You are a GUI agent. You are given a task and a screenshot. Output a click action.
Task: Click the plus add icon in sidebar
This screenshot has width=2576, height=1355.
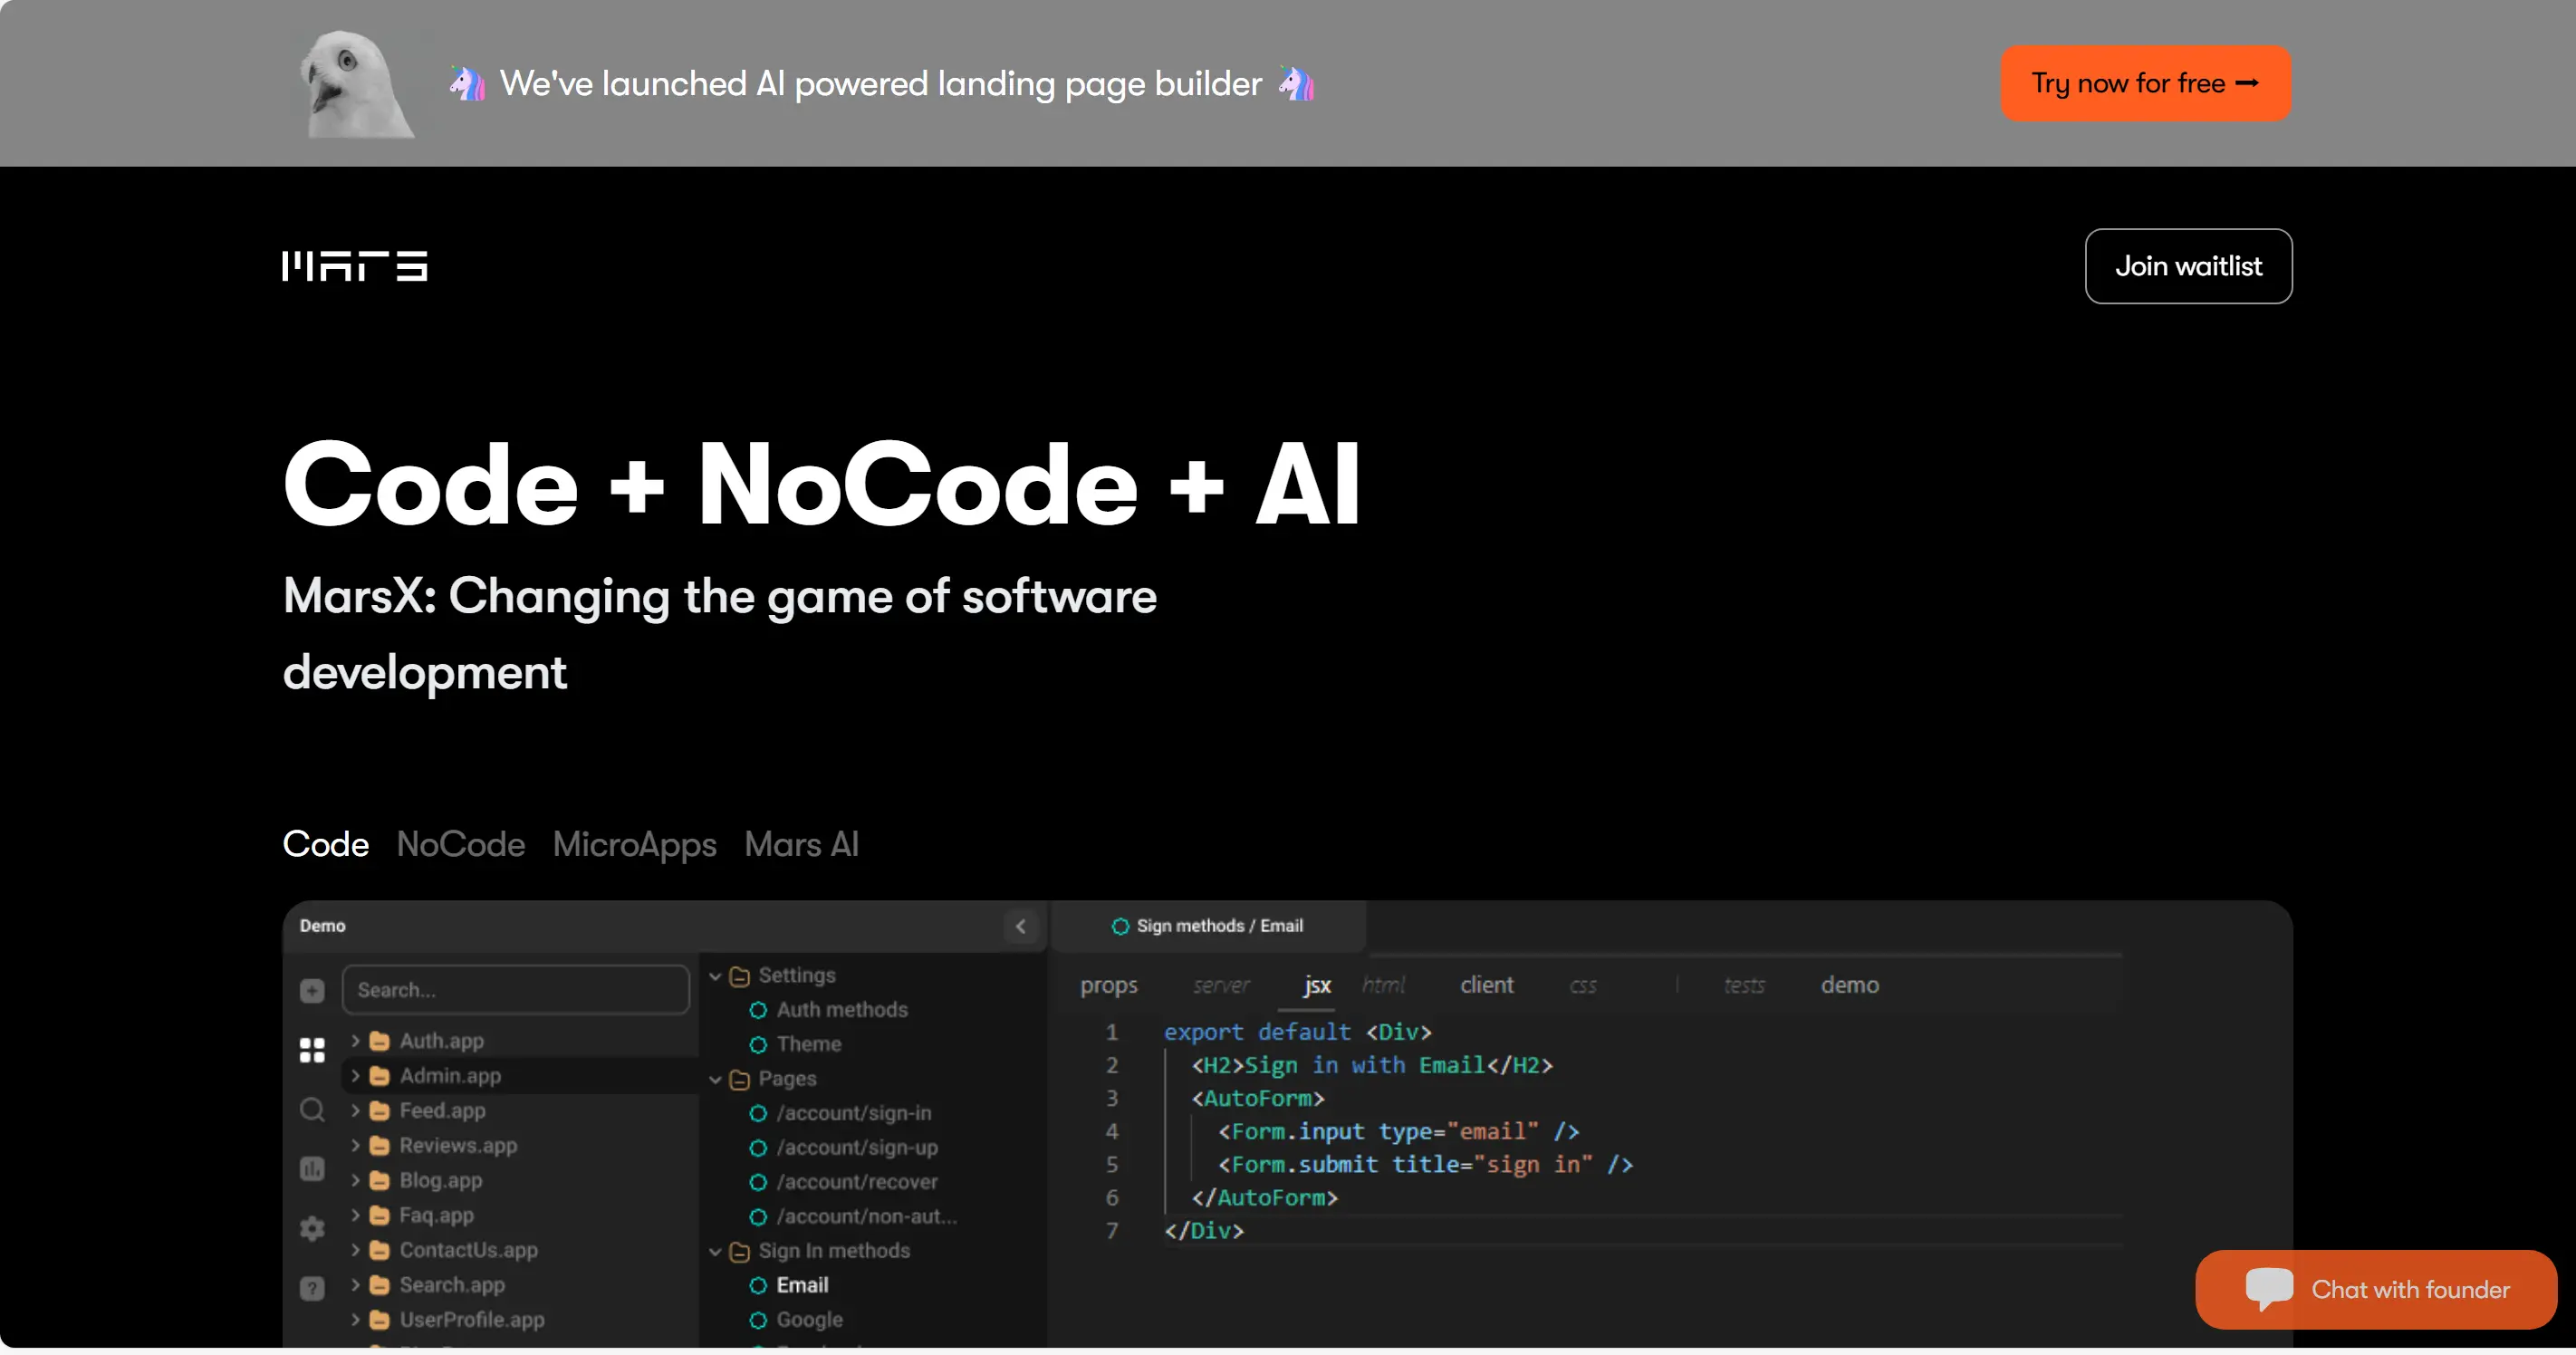coord(312,990)
